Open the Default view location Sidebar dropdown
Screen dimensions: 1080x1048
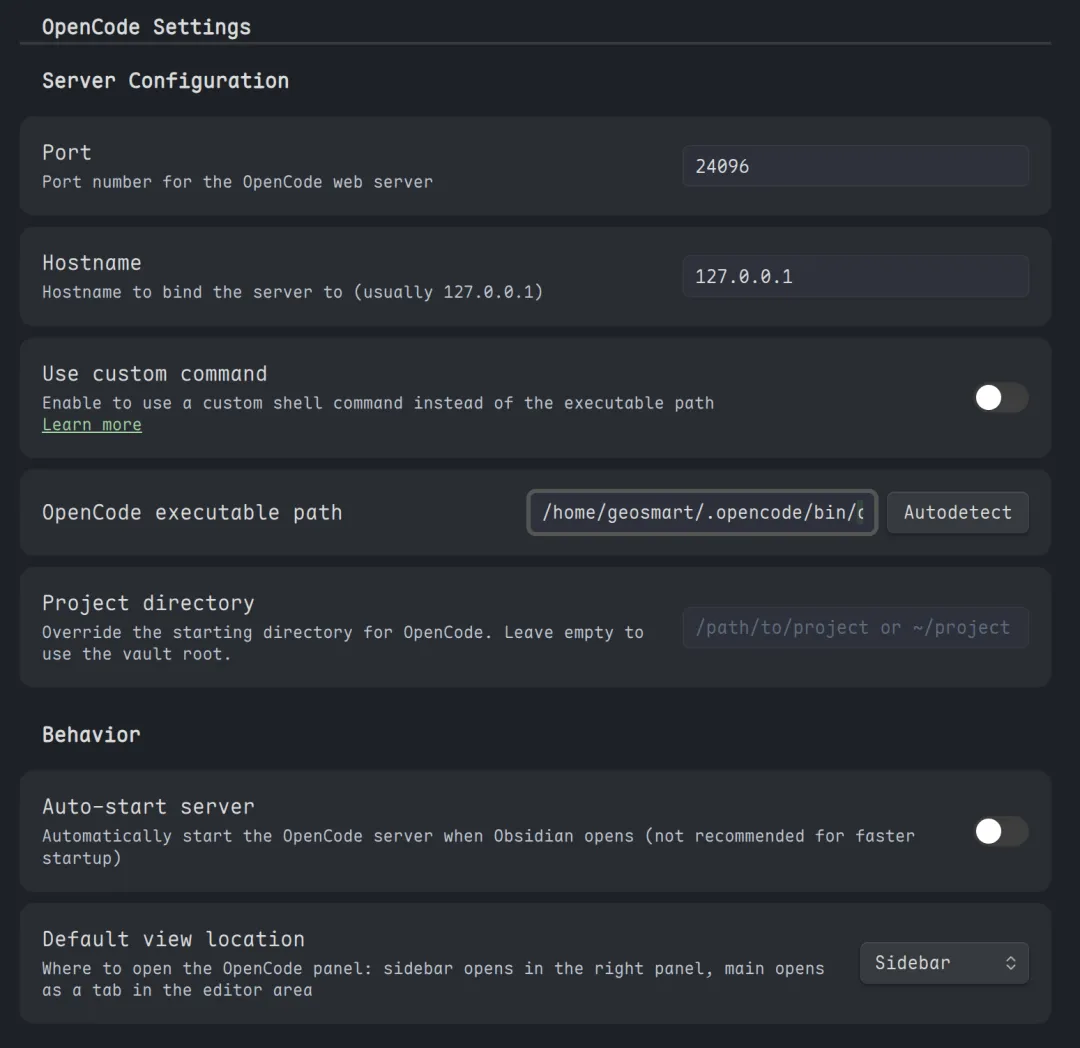coord(944,963)
